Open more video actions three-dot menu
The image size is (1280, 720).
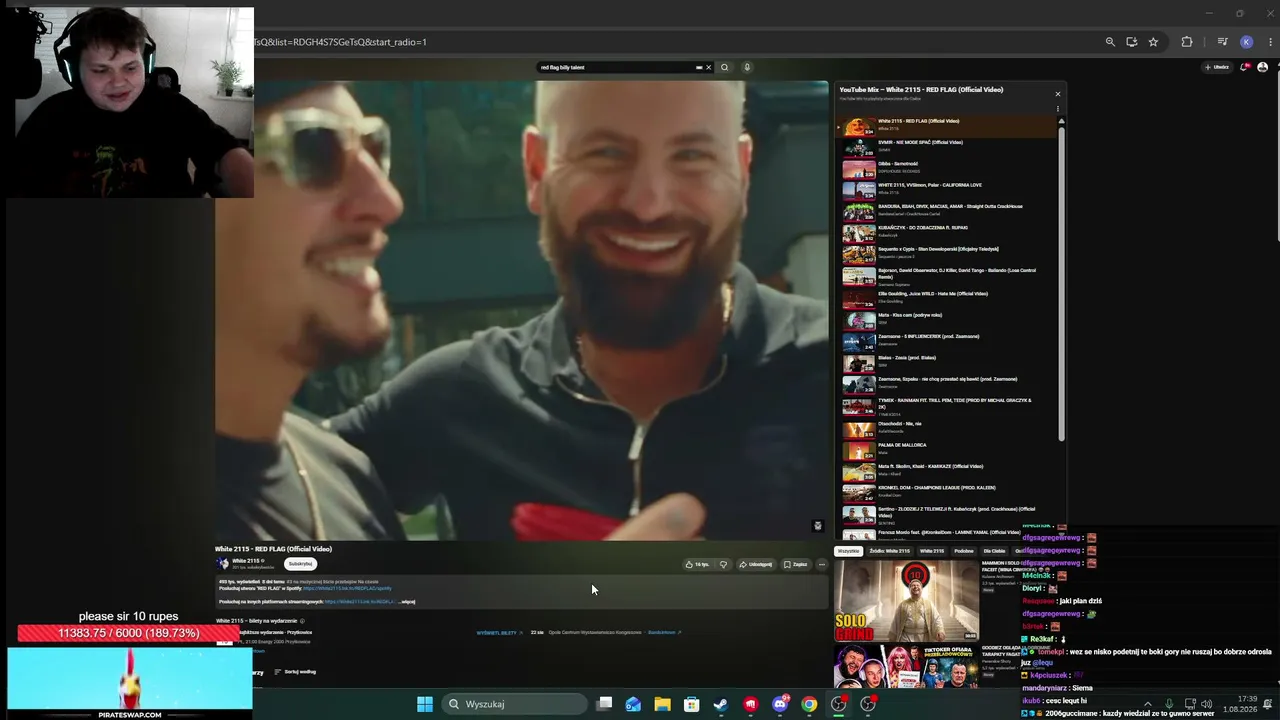tap(822, 564)
